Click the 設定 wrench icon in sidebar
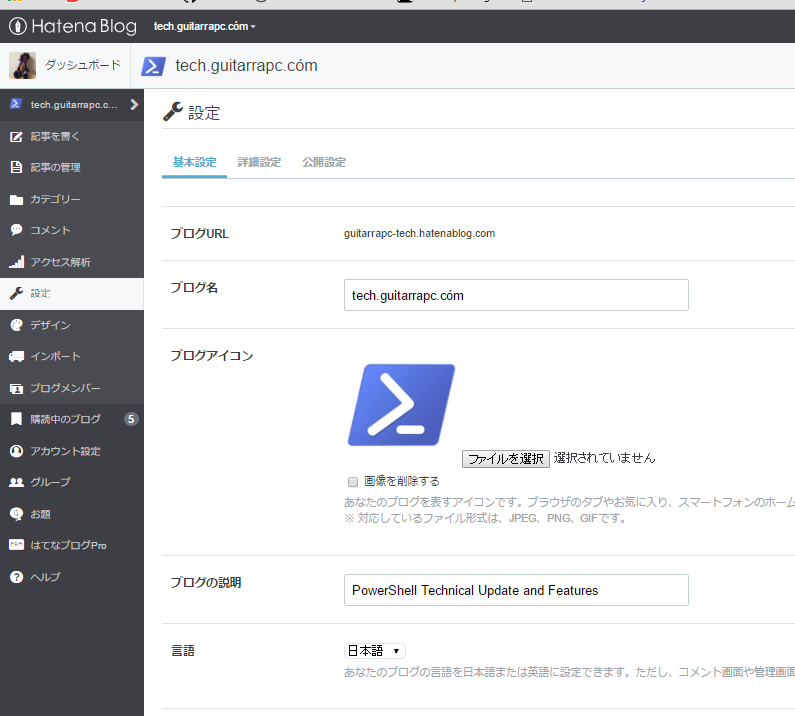Image resolution: width=795 pixels, height=716 pixels. point(16,293)
